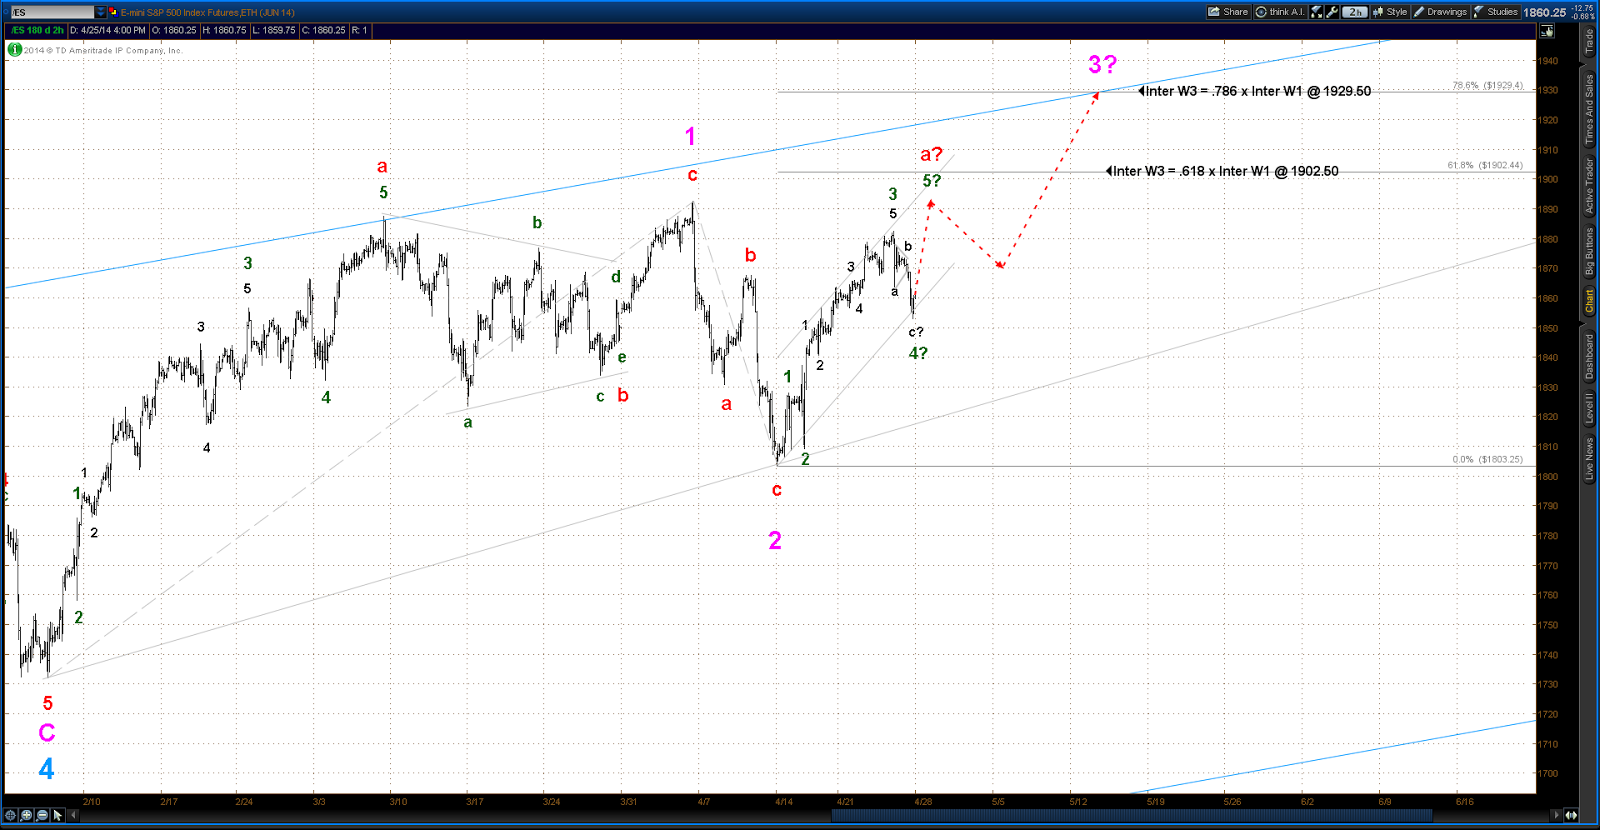Expand the symbol selector dropdown arrow
Image resolution: width=1600 pixels, height=830 pixels.
tap(100, 12)
